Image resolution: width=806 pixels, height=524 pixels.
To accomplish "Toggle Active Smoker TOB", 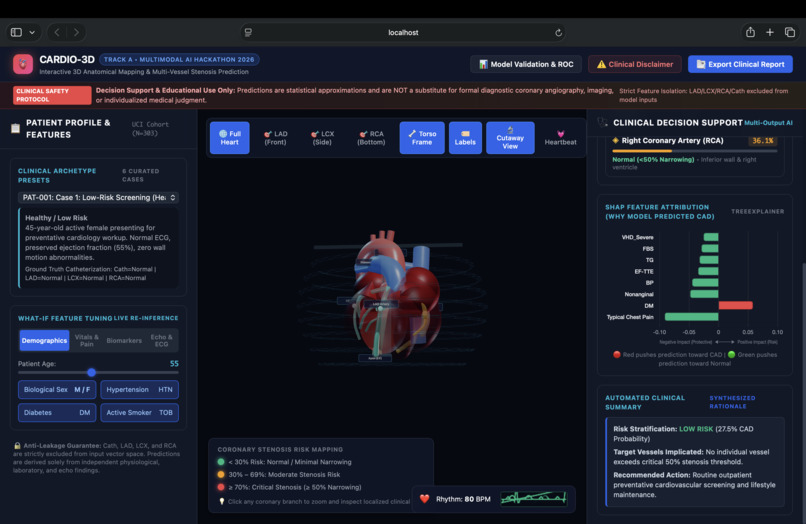I will tap(139, 412).
